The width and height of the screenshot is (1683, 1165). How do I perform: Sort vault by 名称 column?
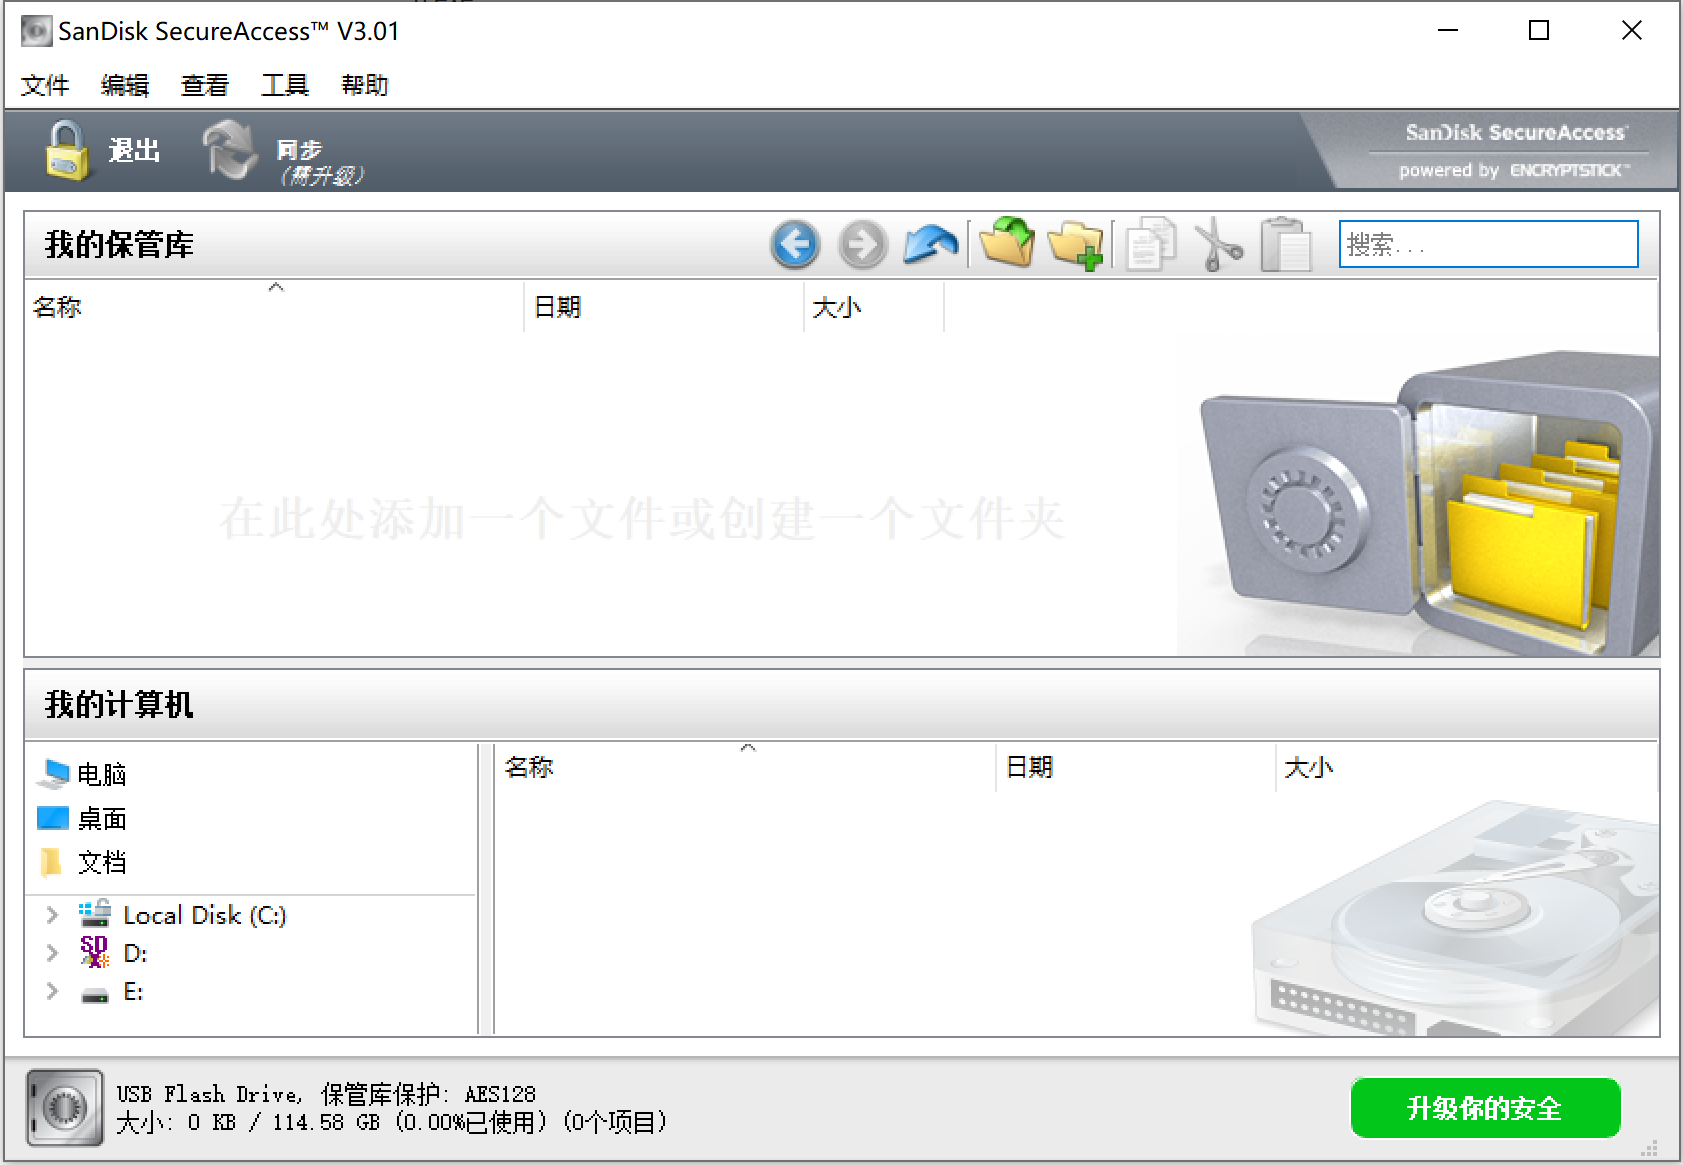(274, 306)
